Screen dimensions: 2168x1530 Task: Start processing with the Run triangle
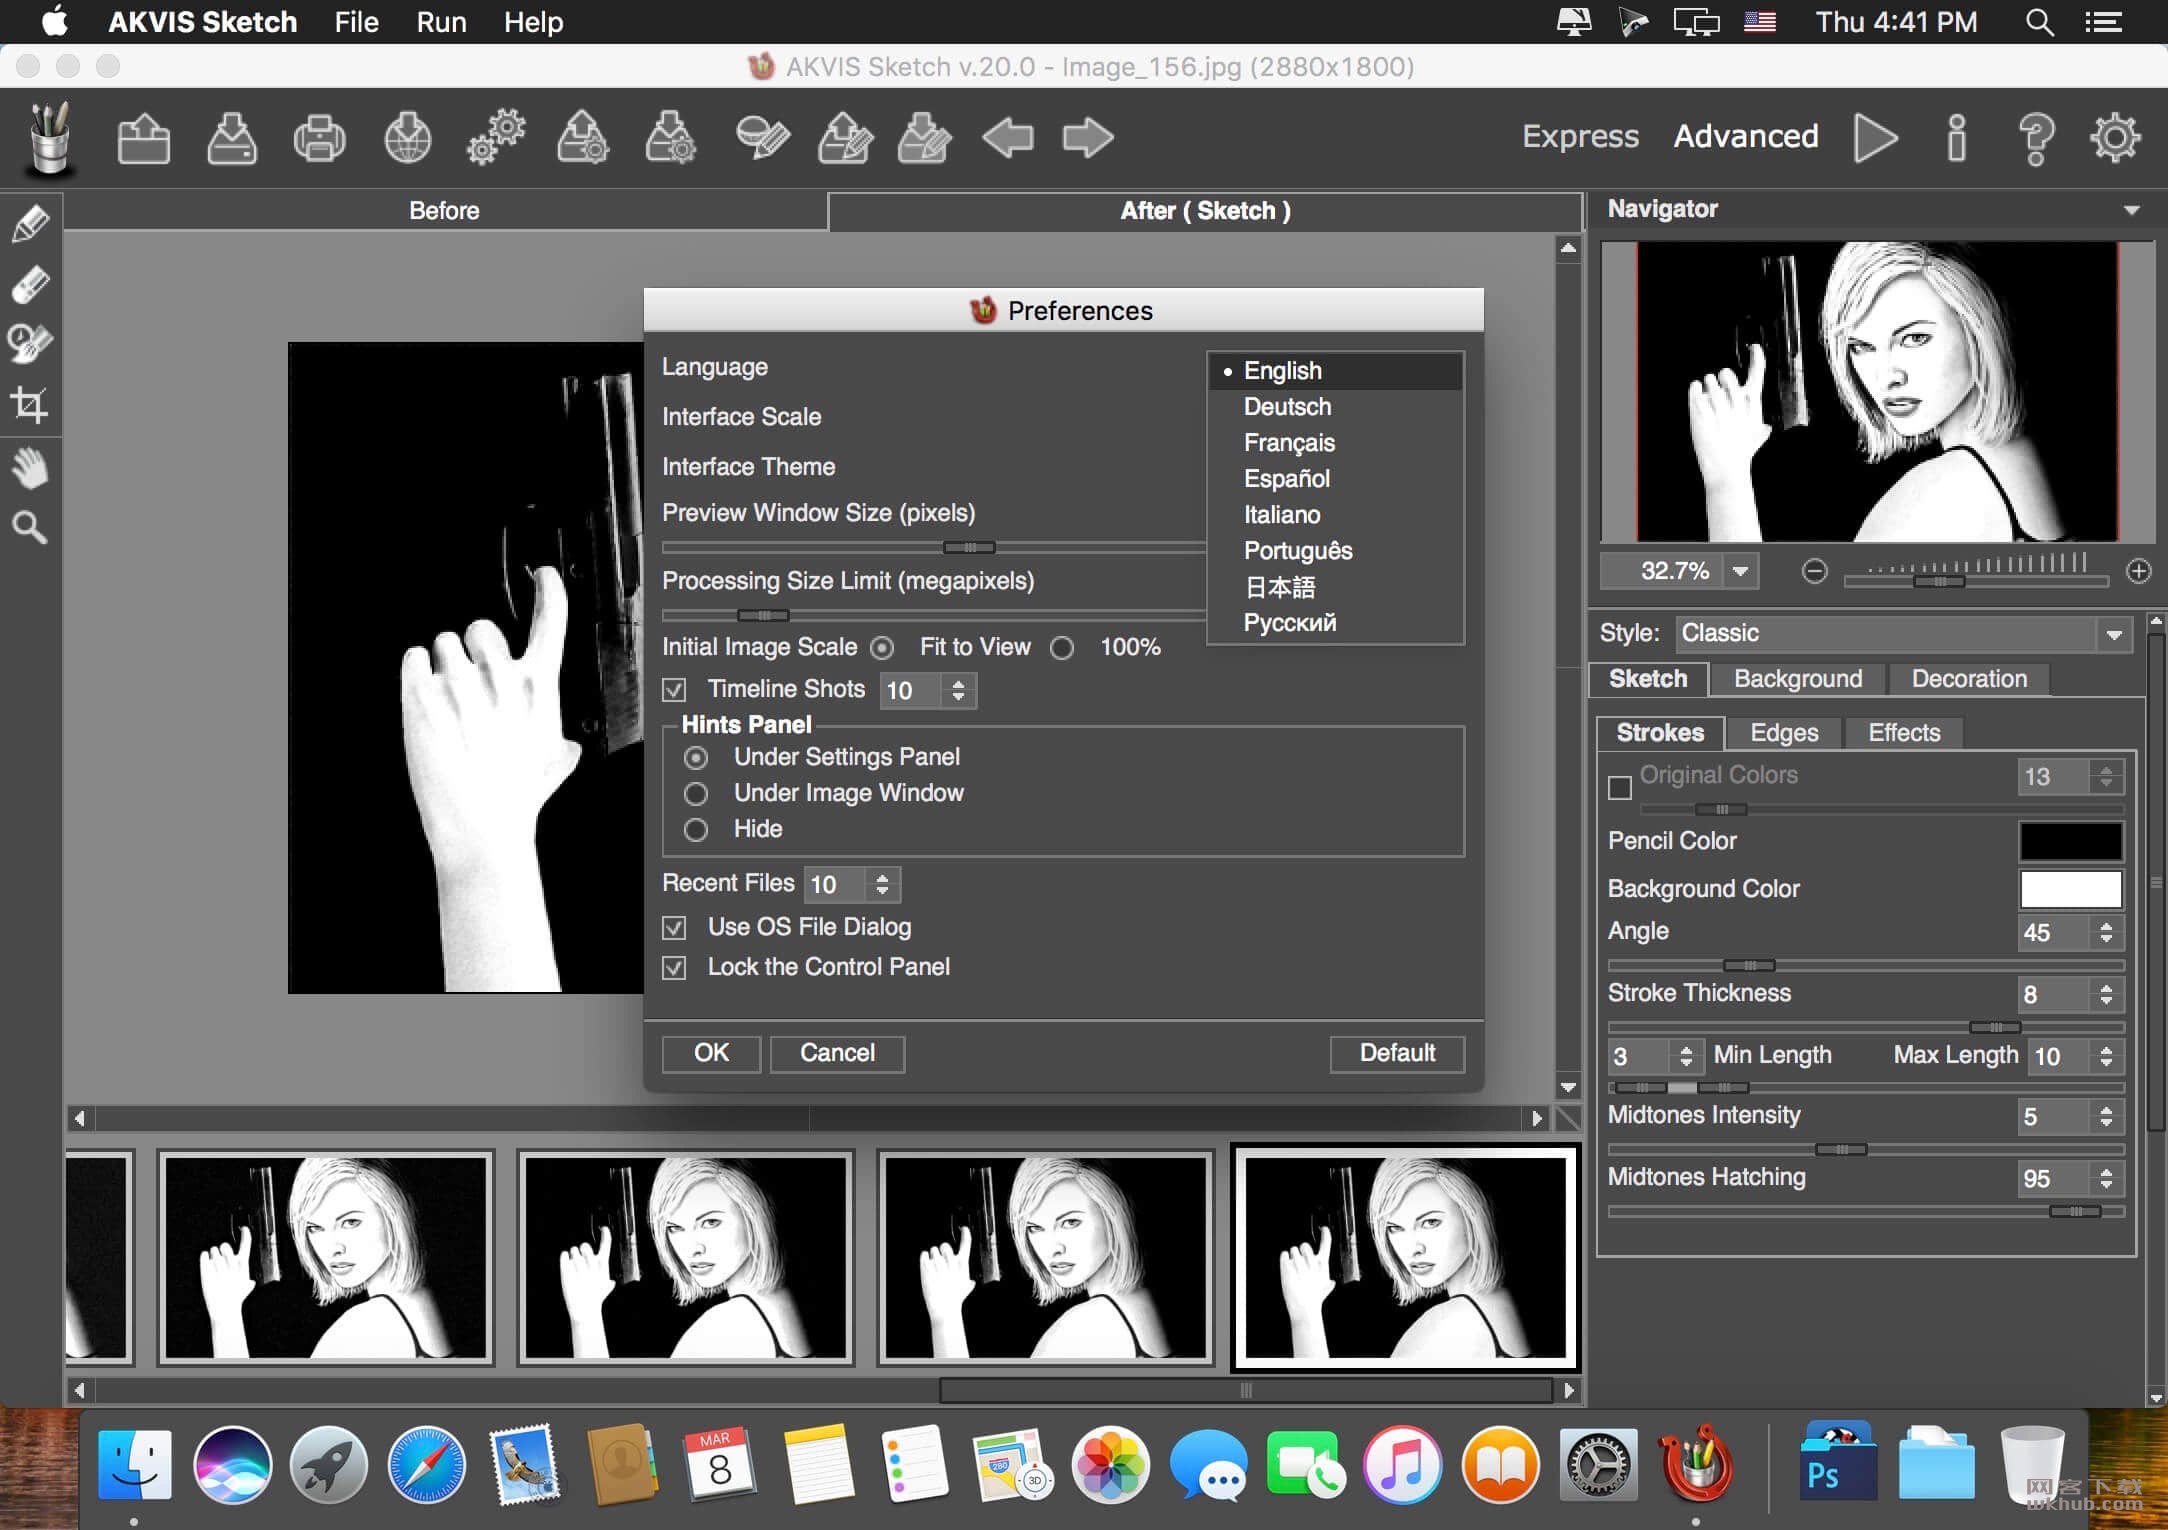tap(1876, 137)
